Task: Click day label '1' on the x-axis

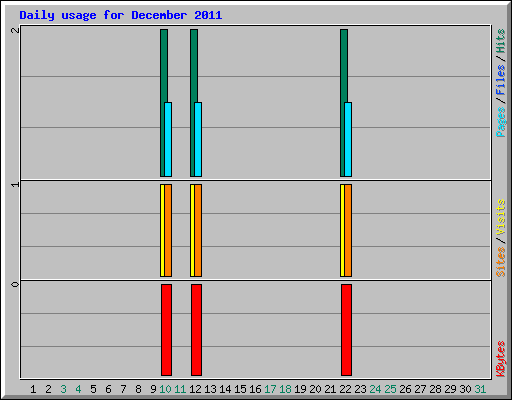Action: tap(33, 389)
